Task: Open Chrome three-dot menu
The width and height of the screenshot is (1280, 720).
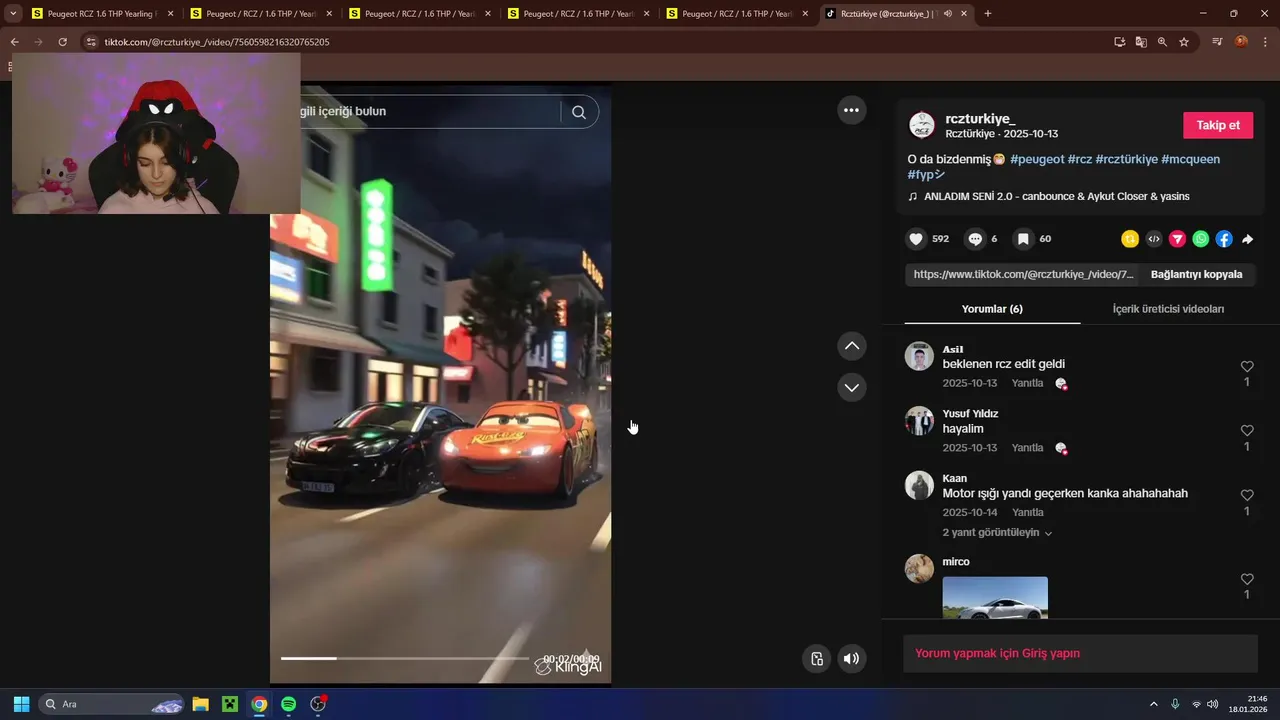Action: pyautogui.click(x=1266, y=42)
